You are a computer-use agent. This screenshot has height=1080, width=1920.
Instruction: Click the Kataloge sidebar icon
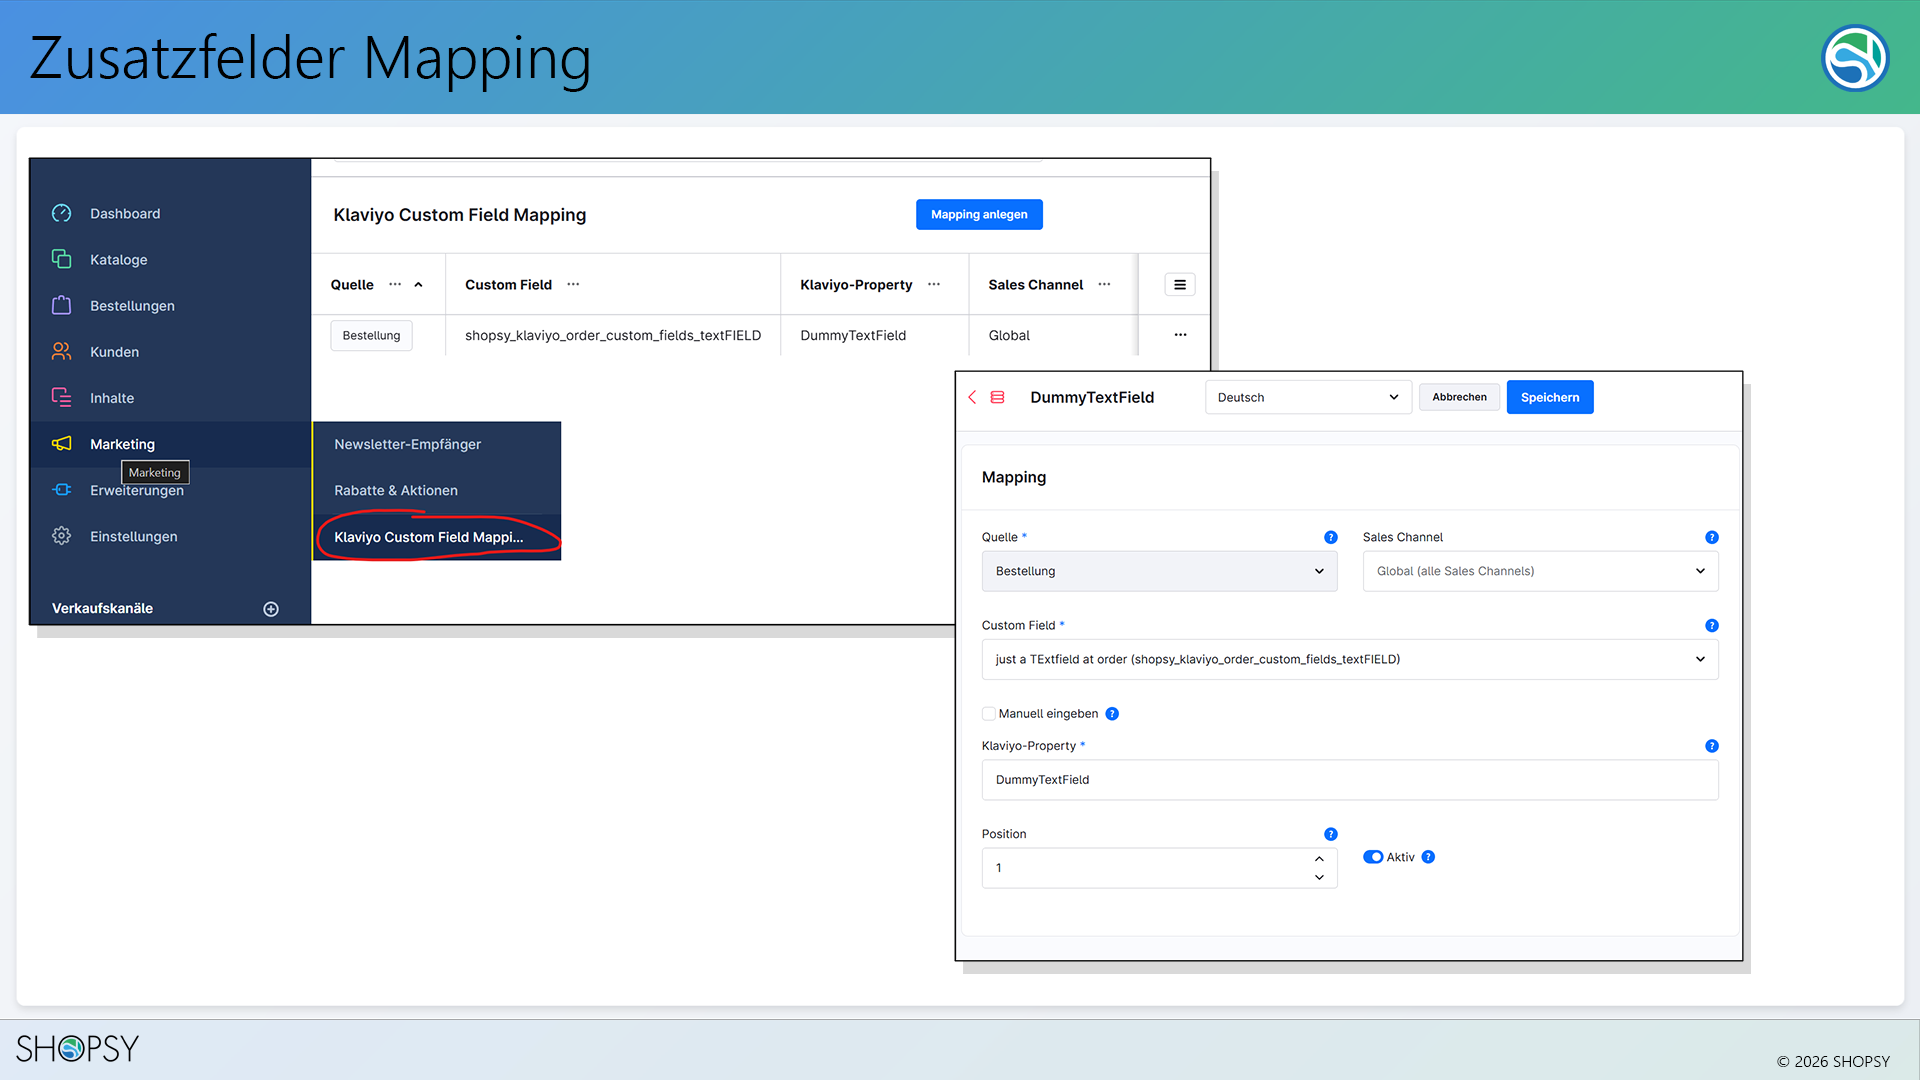62,259
